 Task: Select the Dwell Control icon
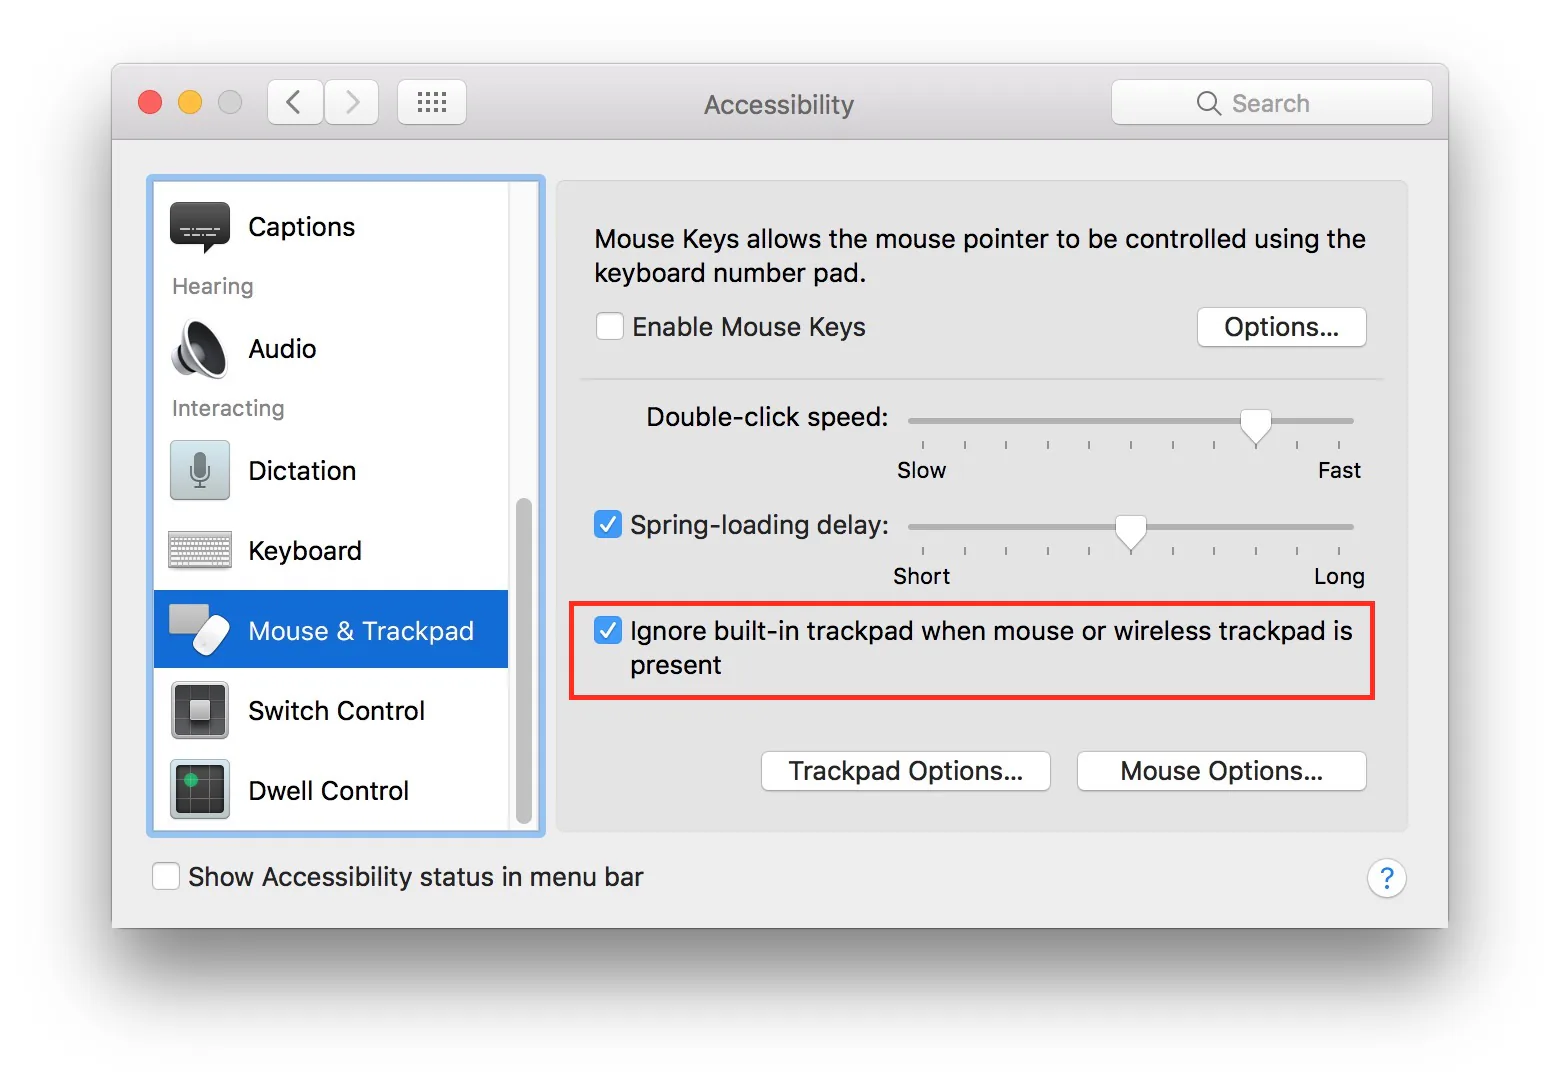click(200, 790)
